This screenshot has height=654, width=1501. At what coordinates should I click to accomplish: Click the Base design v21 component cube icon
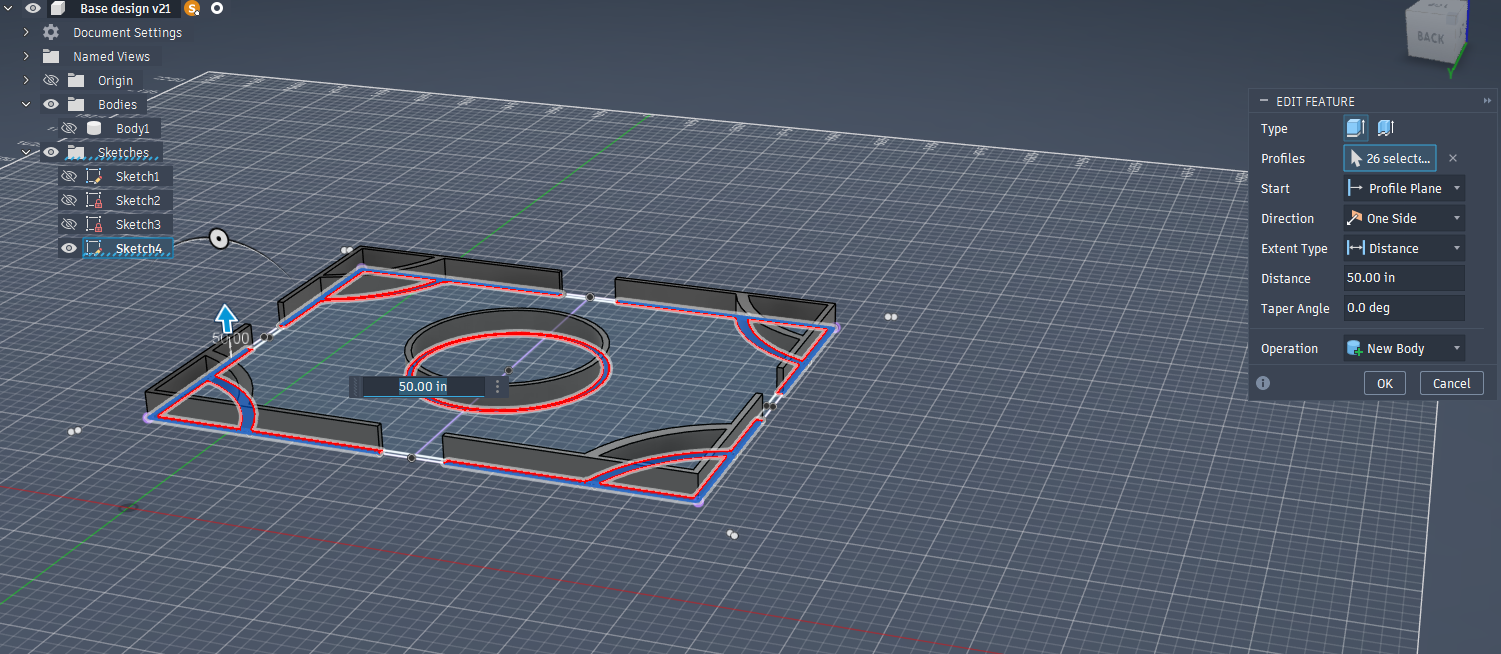58,8
